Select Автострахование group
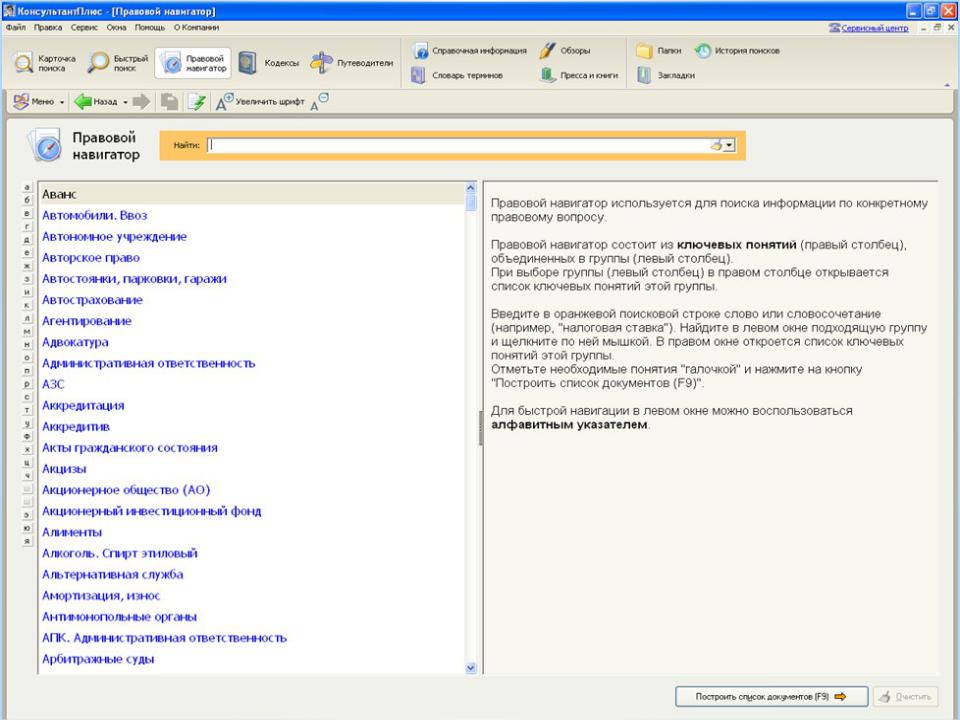960x720 pixels. (x=92, y=300)
